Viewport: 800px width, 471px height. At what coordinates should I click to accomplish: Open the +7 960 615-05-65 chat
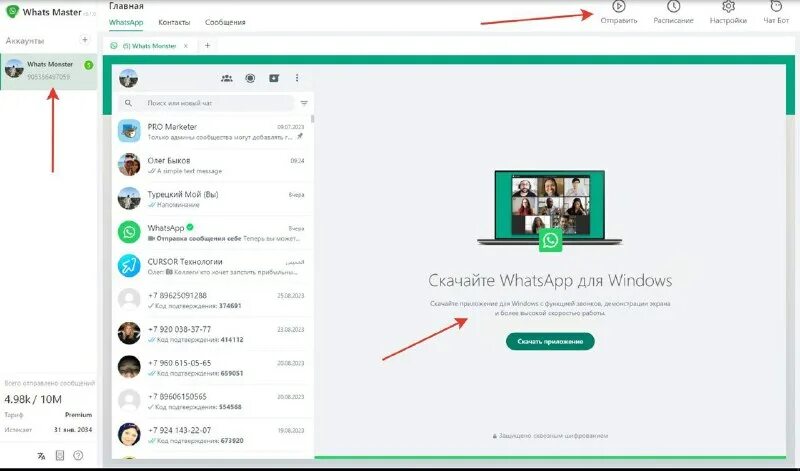[x=212, y=367]
